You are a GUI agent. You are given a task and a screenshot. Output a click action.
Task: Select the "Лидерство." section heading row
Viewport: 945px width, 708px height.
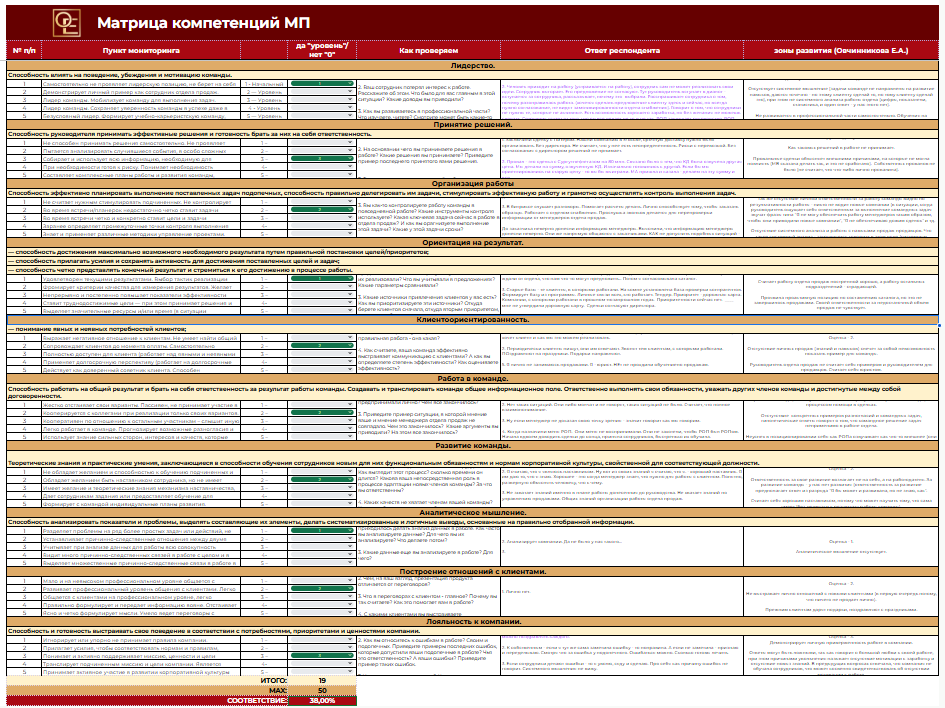472,65
